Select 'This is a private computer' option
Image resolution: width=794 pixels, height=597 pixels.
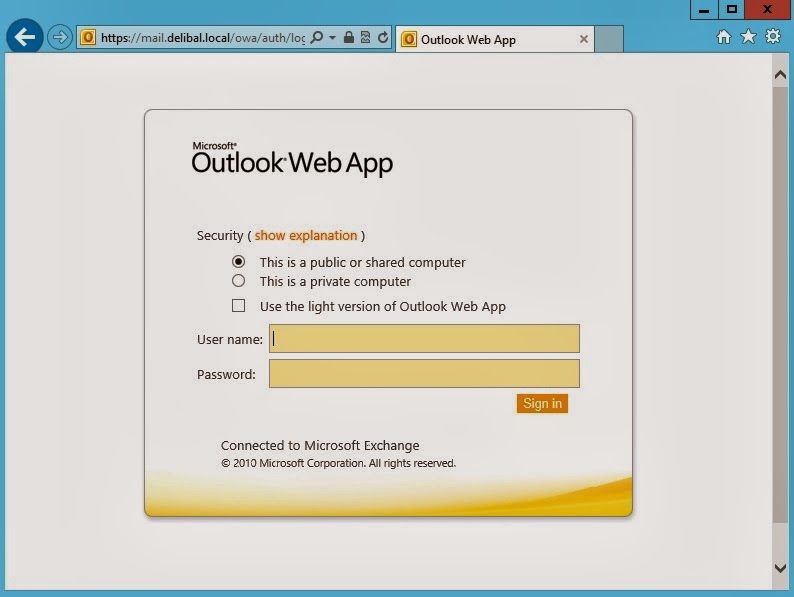pyautogui.click(x=238, y=281)
